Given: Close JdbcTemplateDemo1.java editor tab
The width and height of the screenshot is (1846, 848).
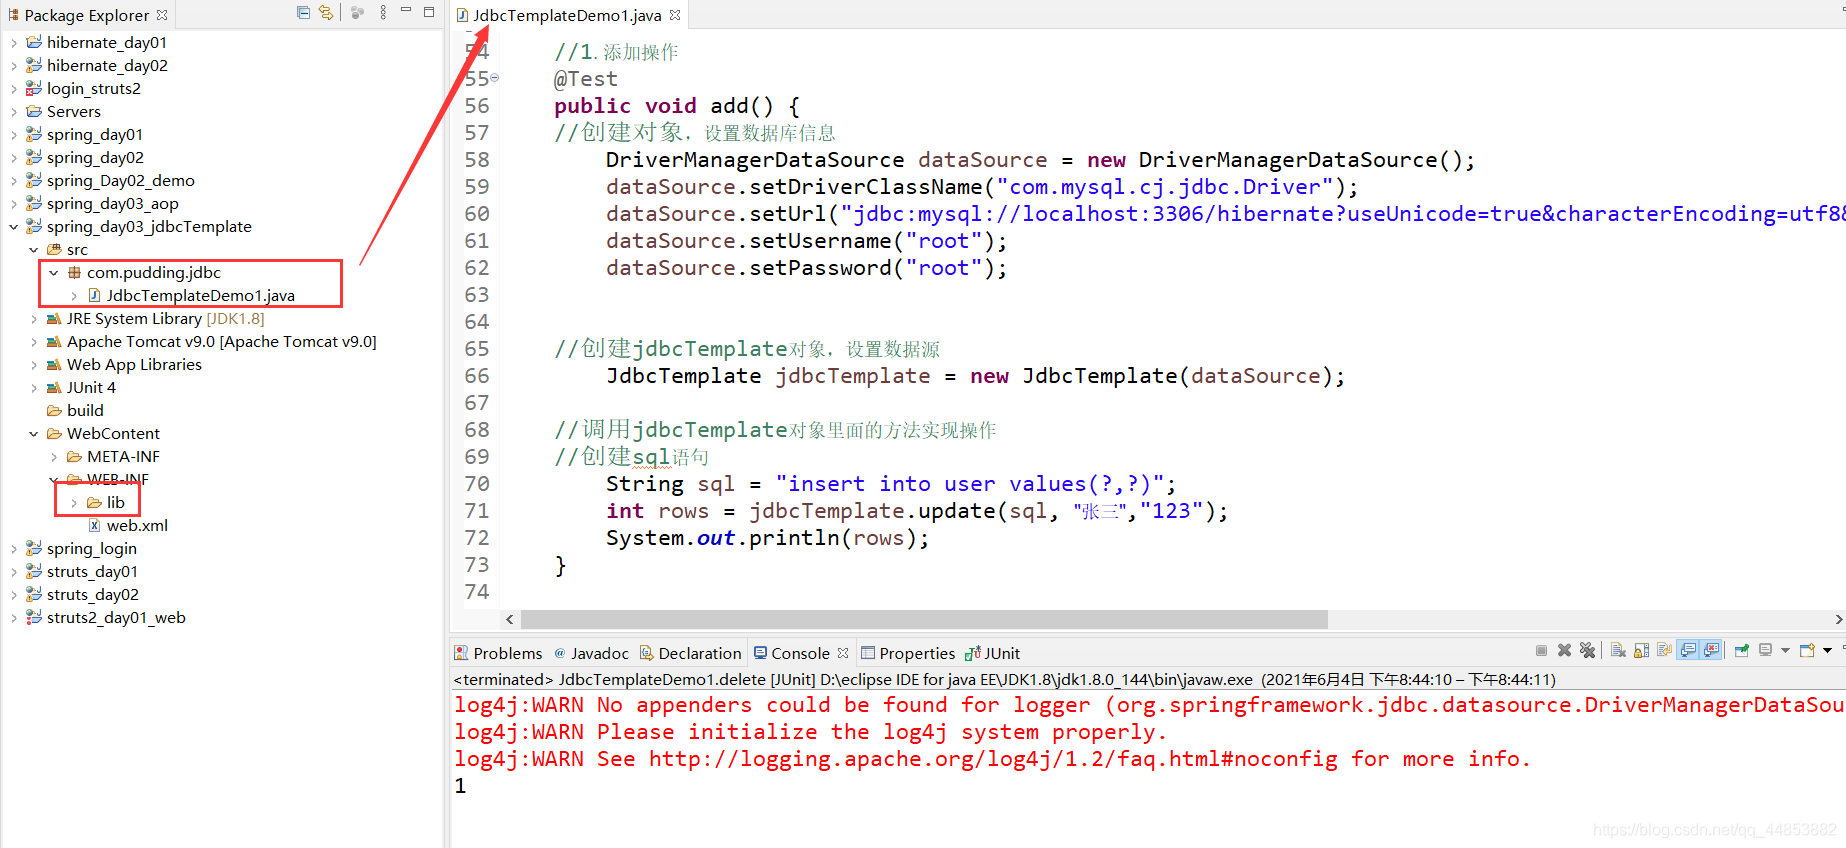Looking at the screenshot, I should (675, 15).
